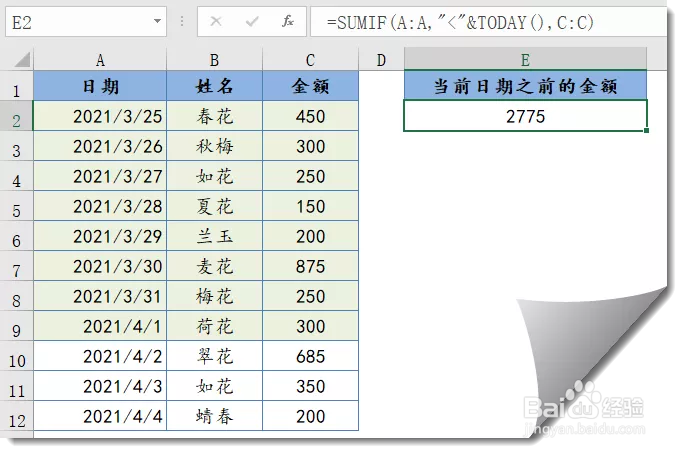This screenshot has width=682, height=453.
Task: Select column E header
Action: (x=525, y=60)
